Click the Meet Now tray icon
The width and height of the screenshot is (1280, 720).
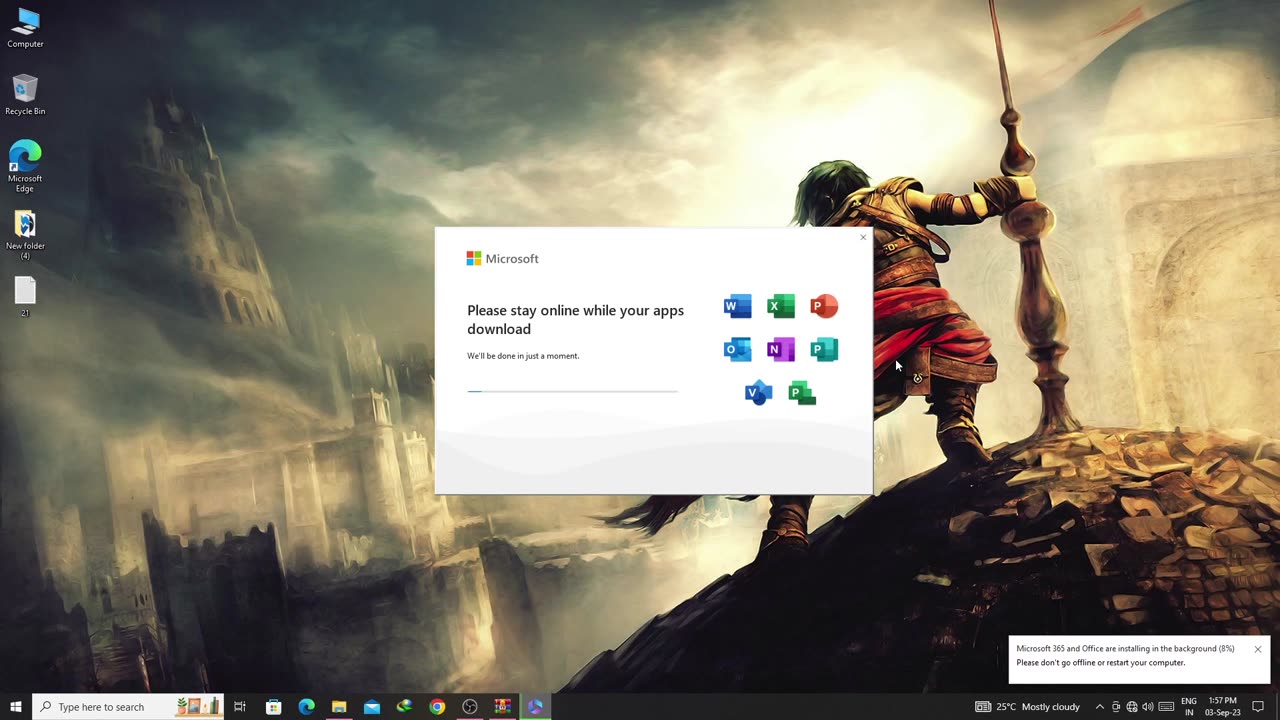pyautogui.click(x=1116, y=707)
